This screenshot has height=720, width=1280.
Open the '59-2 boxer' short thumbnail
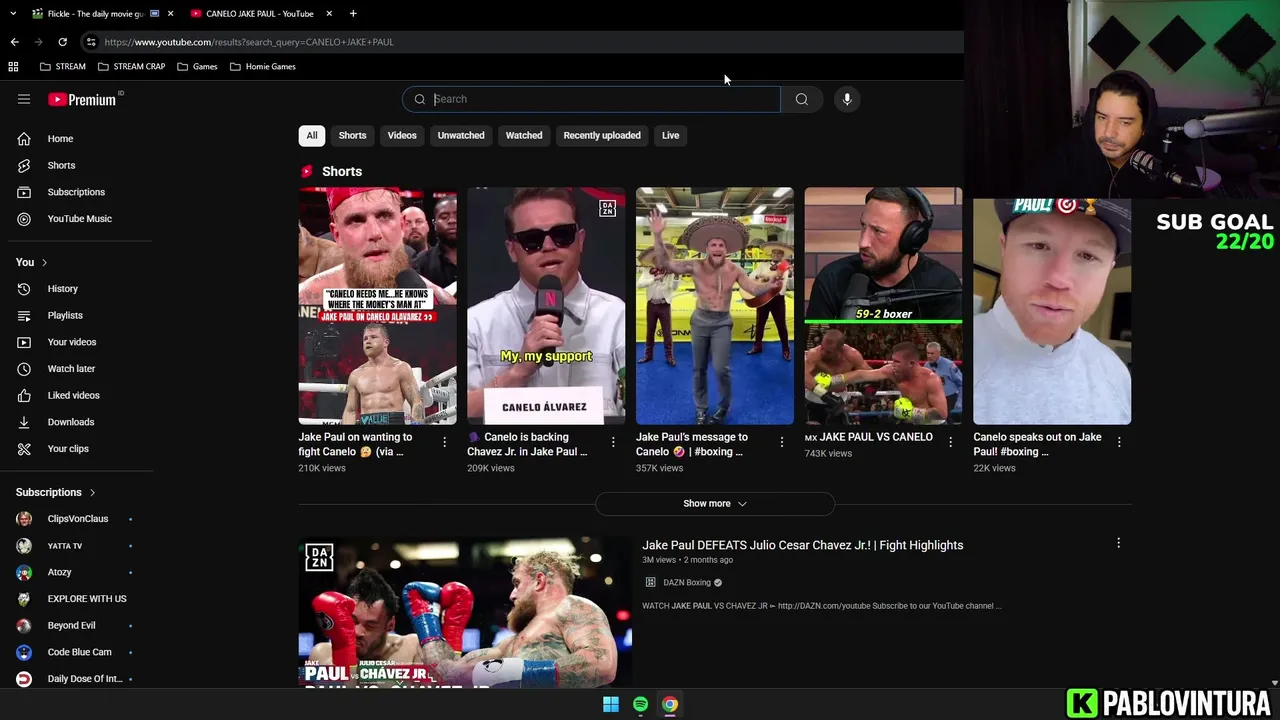[x=883, y=306]
